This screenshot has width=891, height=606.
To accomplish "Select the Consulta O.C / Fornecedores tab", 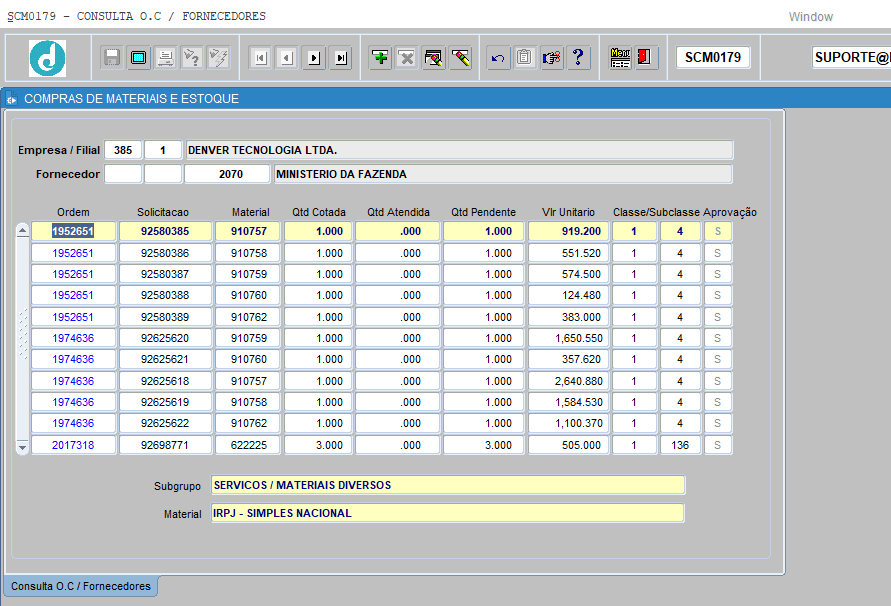I will tap(81, 586).
